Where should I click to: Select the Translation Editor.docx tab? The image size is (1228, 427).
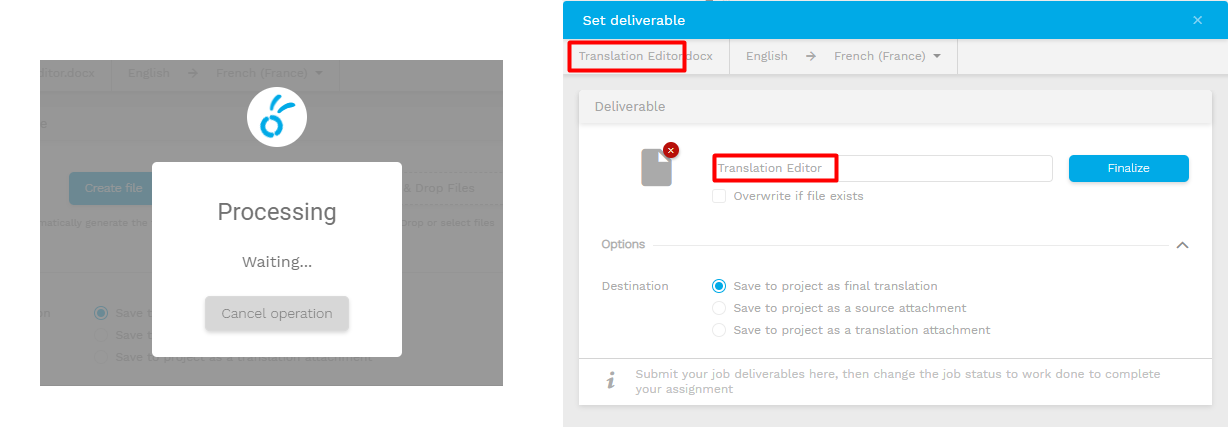tap(645, 57)
